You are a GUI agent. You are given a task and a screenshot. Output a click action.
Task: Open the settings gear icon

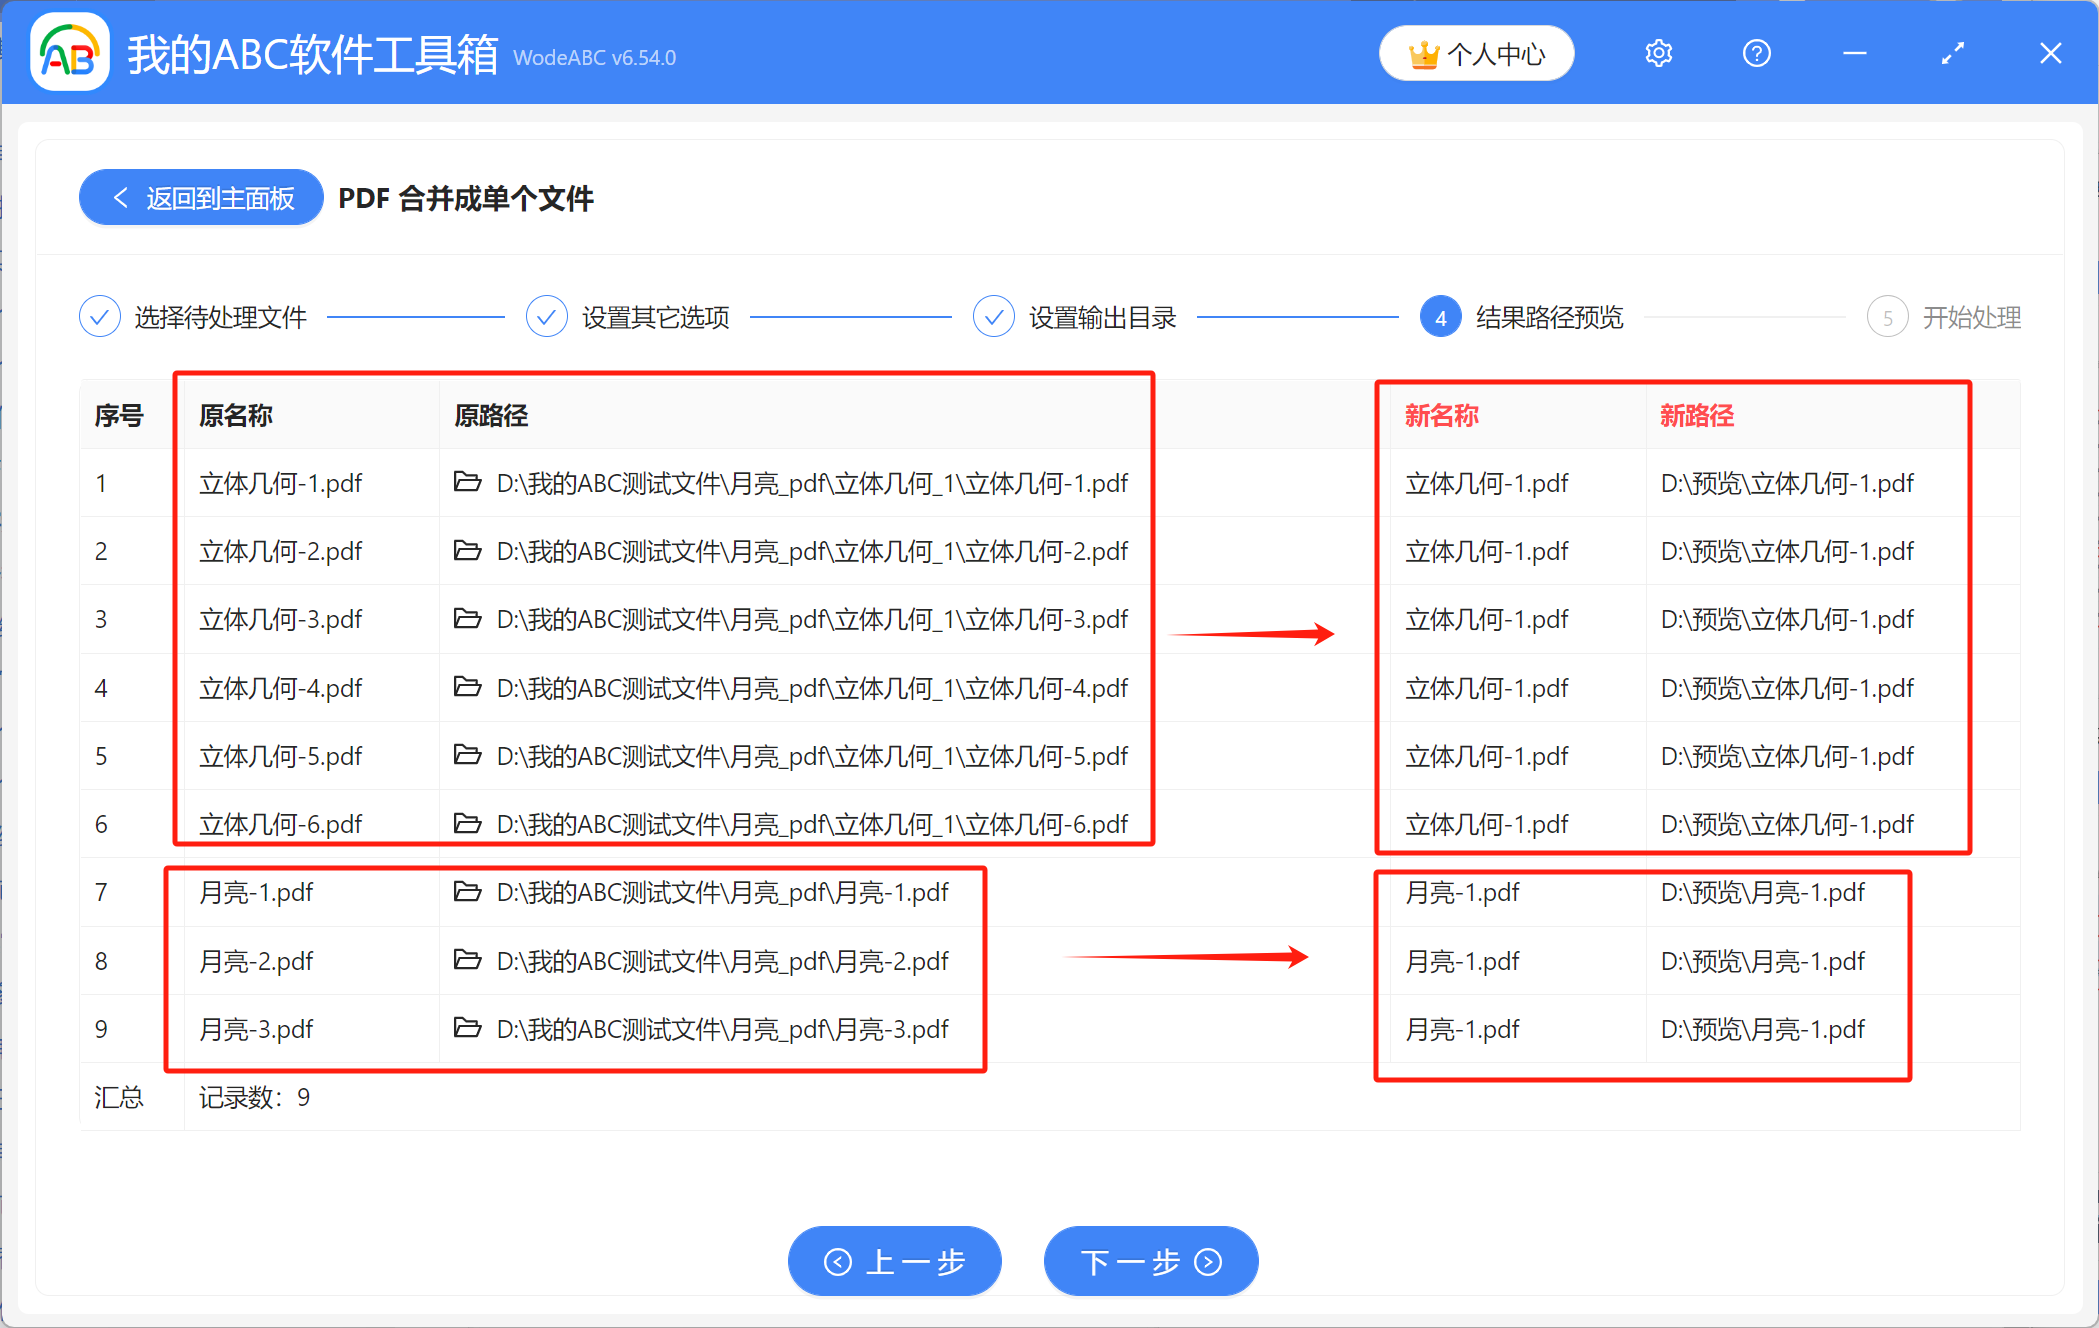point(1658,53)
